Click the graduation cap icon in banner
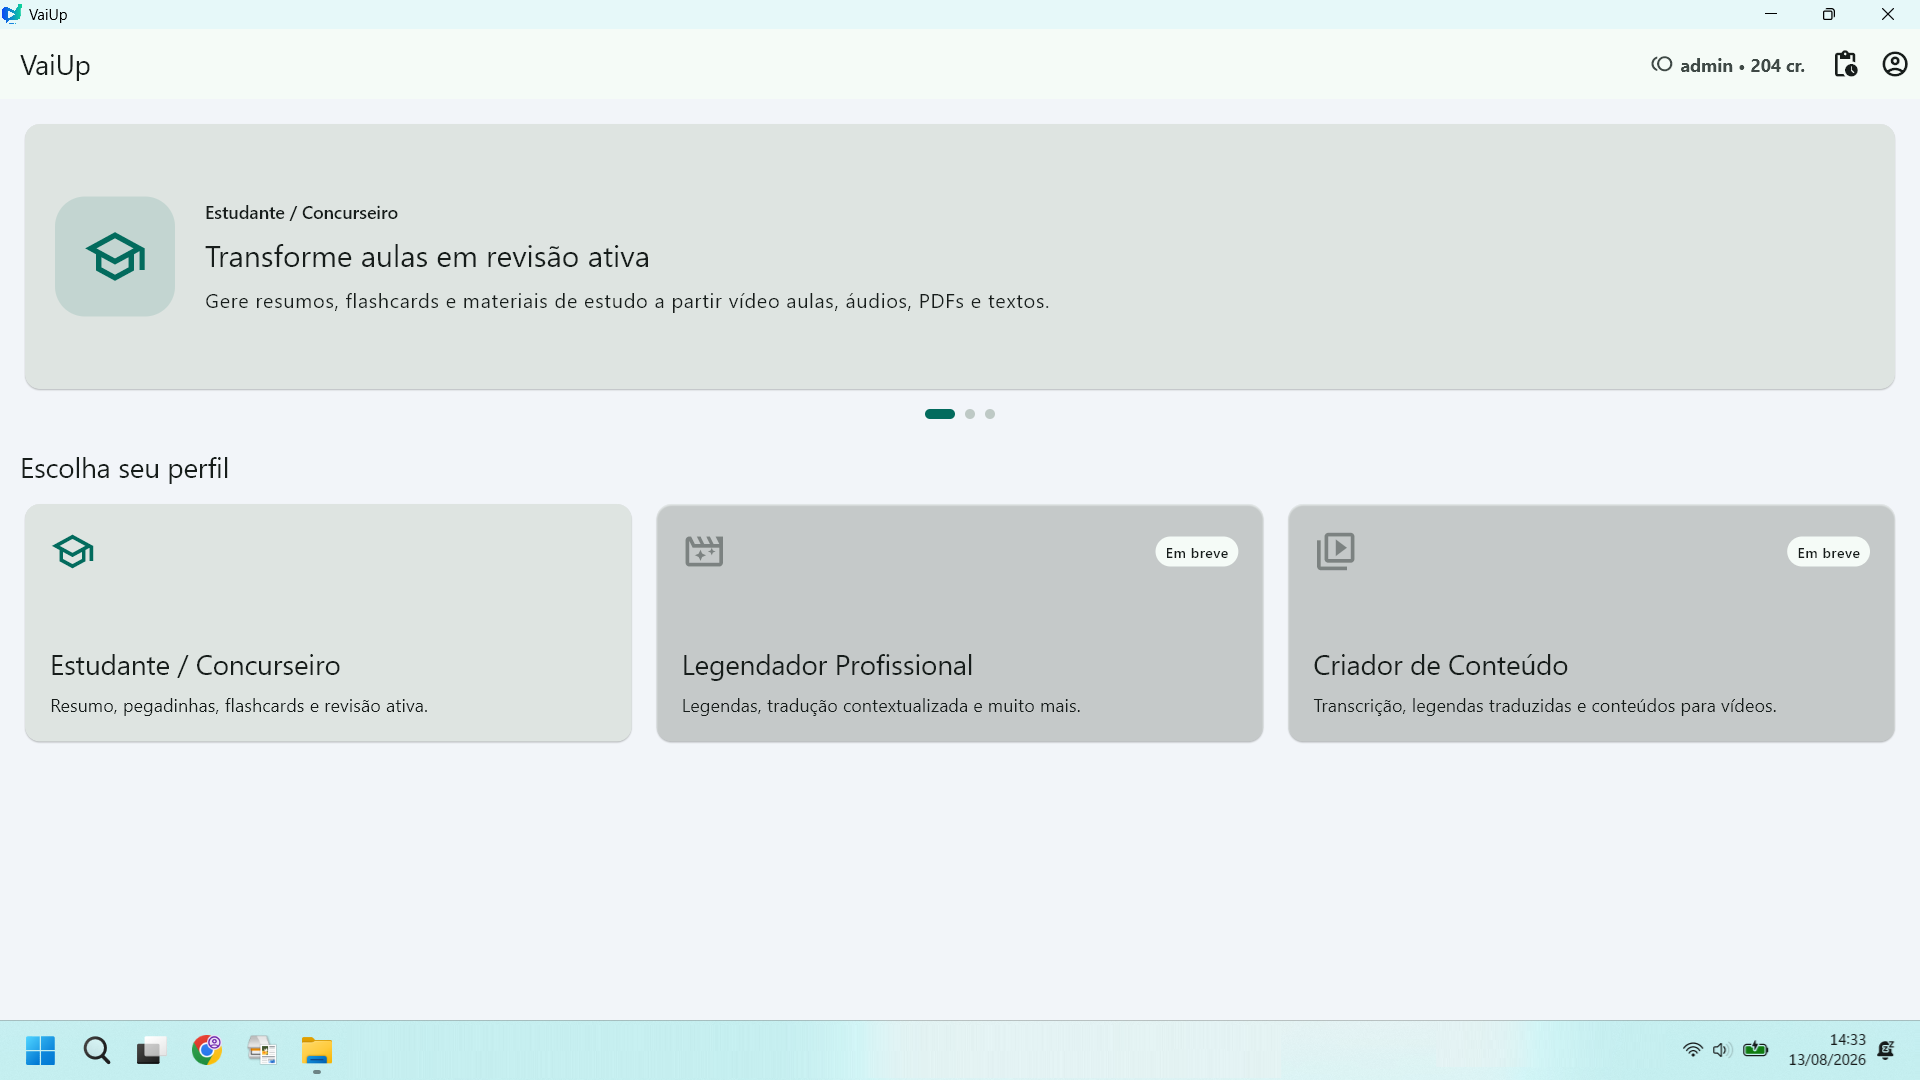Screen dimensions: 1920x1080 (x=115, y=257)
